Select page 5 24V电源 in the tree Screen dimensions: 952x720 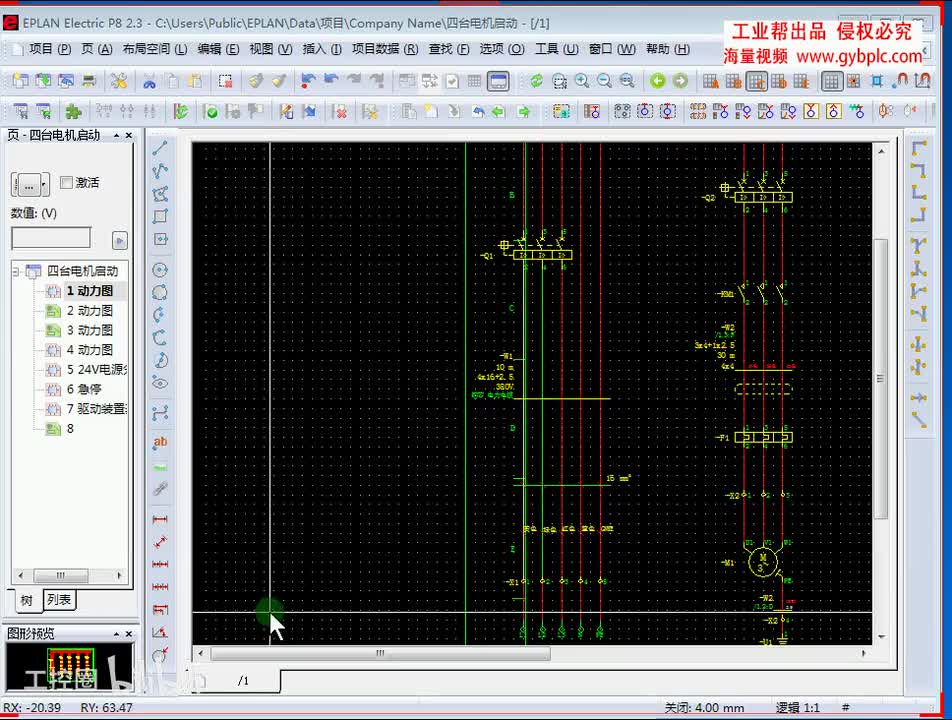click(96, 369)
